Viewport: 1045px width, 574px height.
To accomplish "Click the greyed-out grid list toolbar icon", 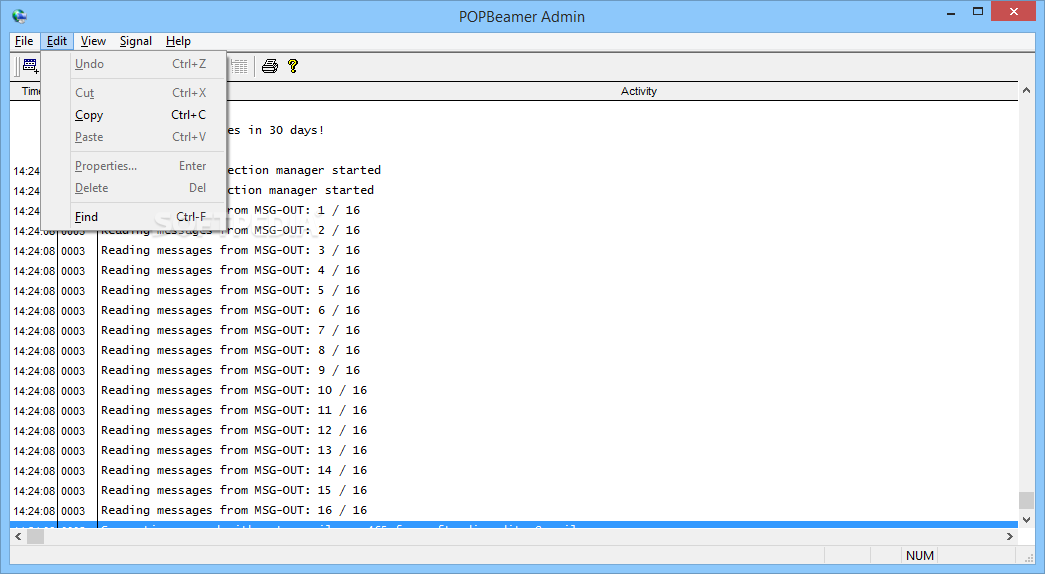I will coord(239,66).
